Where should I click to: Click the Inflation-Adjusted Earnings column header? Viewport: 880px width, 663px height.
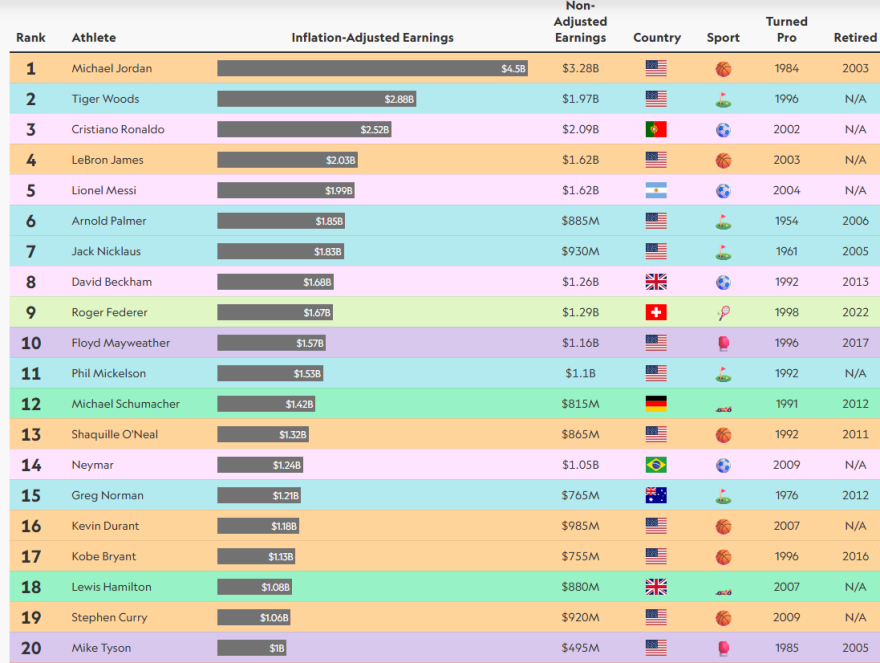[x=372, y=38]
